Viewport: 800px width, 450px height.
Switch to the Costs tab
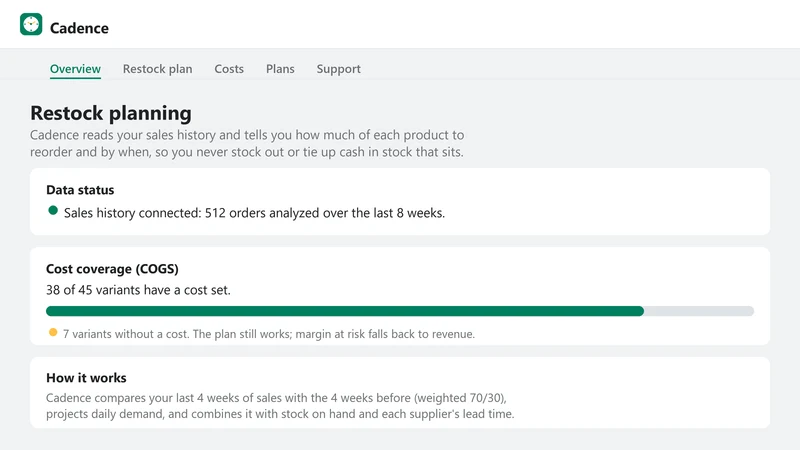(x=229, y=69)
